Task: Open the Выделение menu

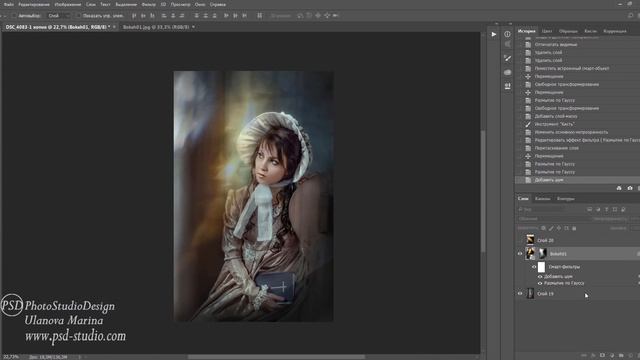Action: (126, 4)
